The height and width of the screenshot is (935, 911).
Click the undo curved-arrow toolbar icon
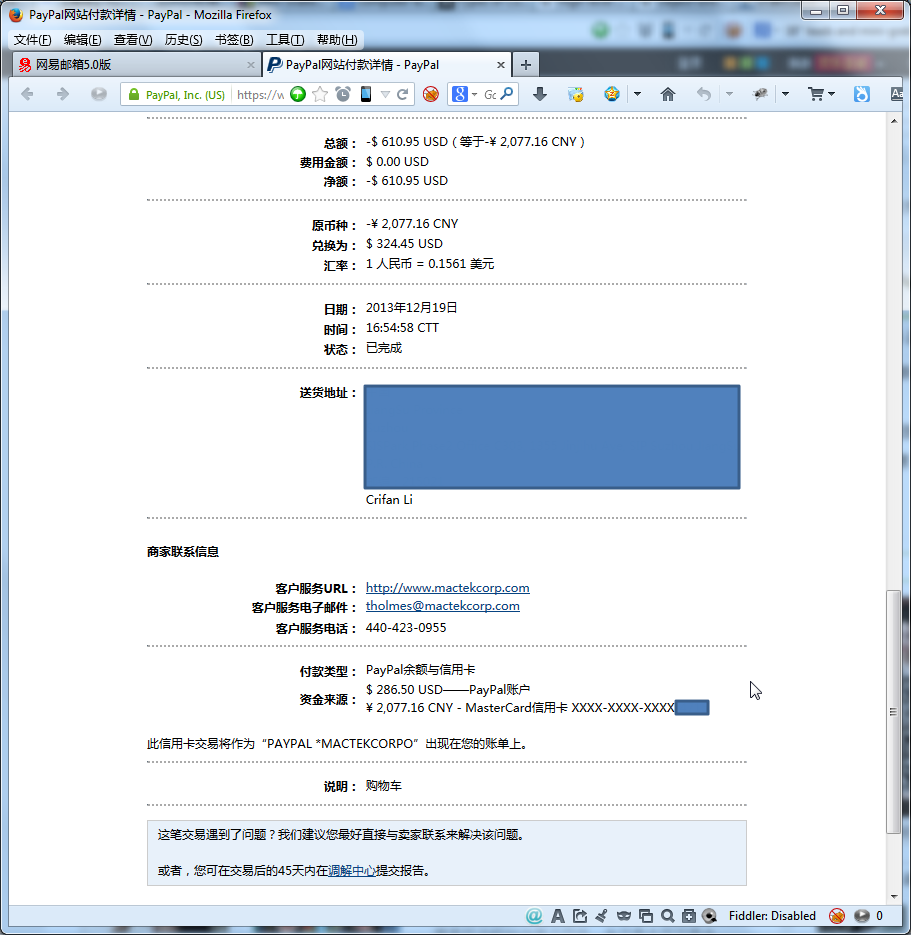coord(704,94)
